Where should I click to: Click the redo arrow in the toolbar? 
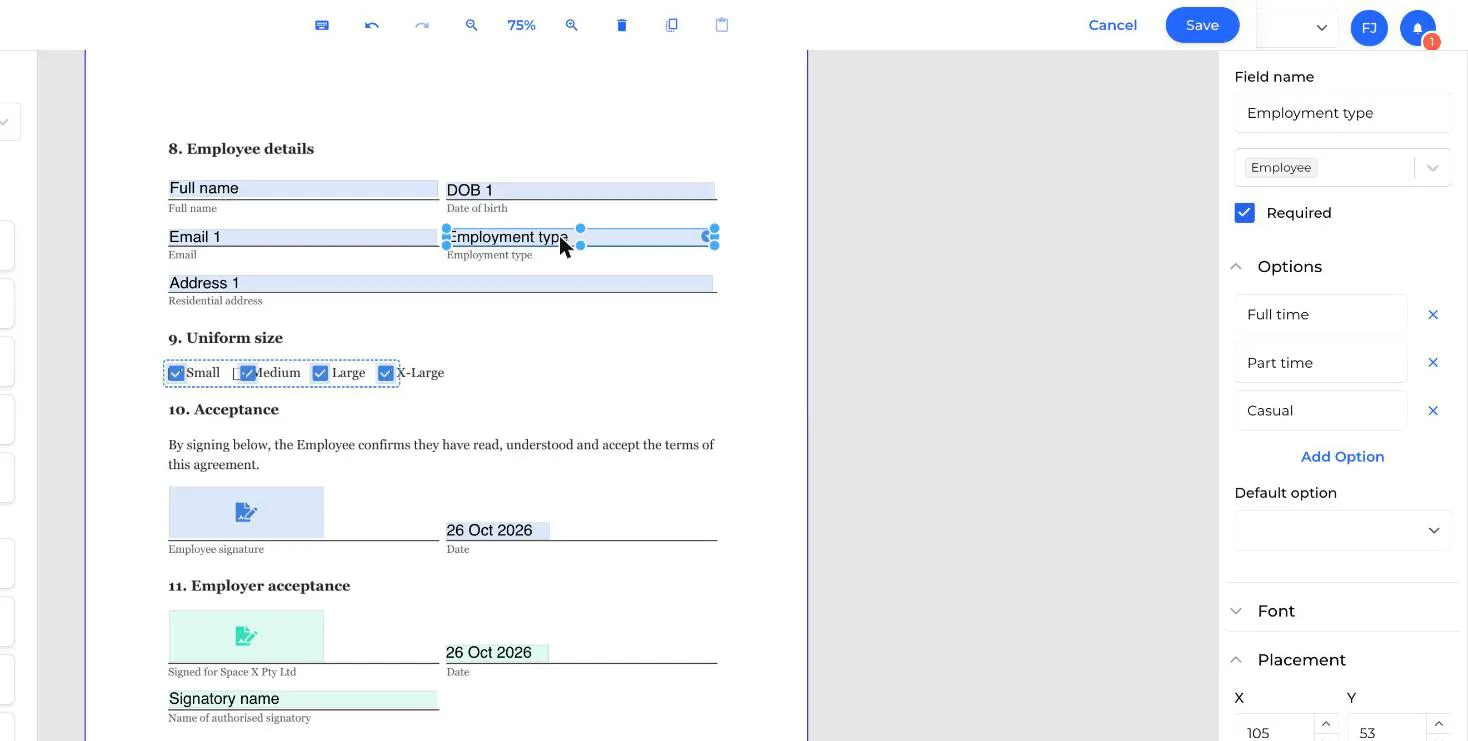click(422, 25)
